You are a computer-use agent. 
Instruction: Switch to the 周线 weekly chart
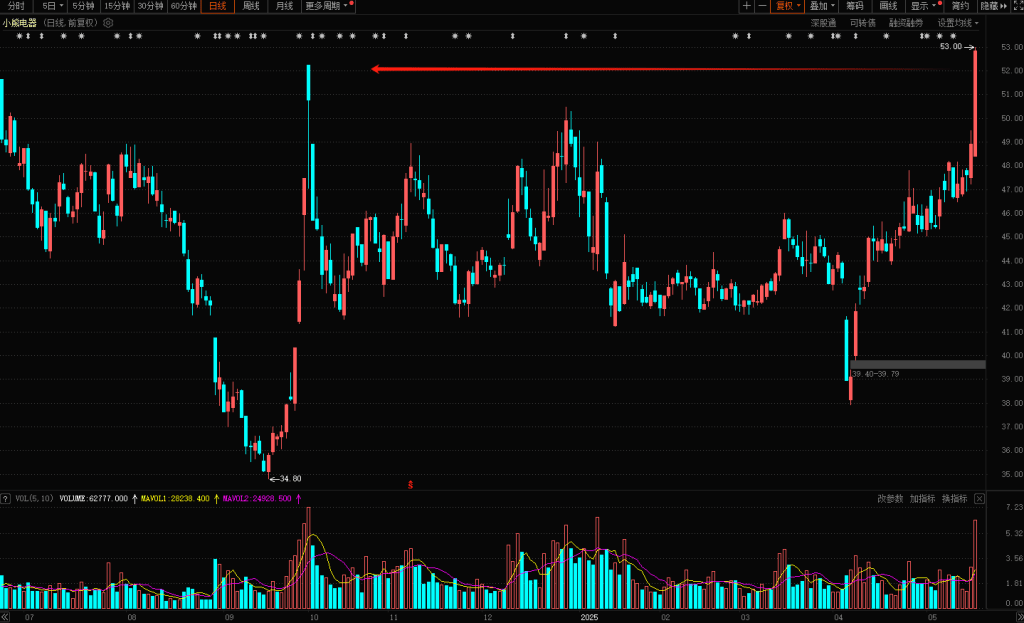[251, 6]
